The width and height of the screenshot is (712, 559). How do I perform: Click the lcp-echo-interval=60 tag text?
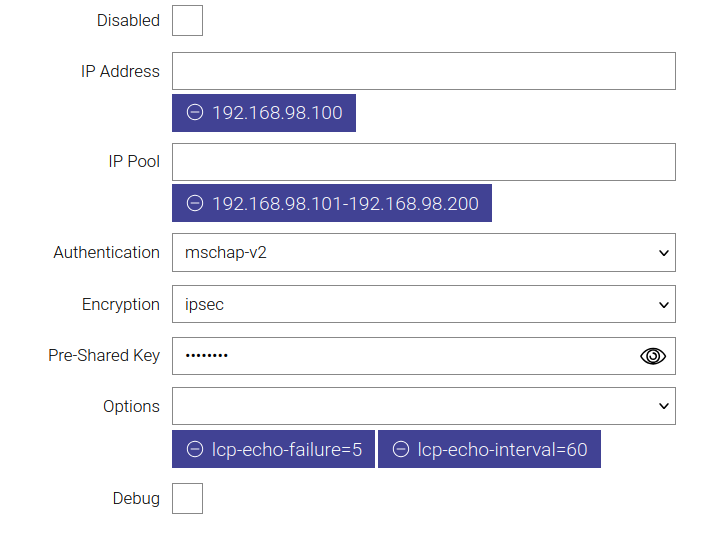point(502,450)
